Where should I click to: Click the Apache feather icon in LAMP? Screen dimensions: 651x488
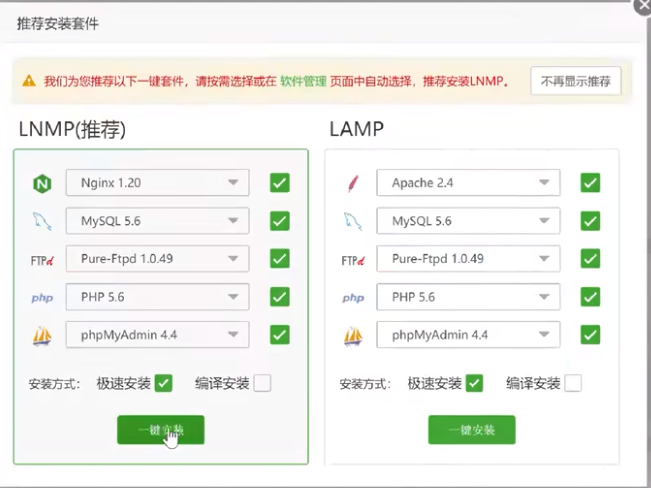353,183
